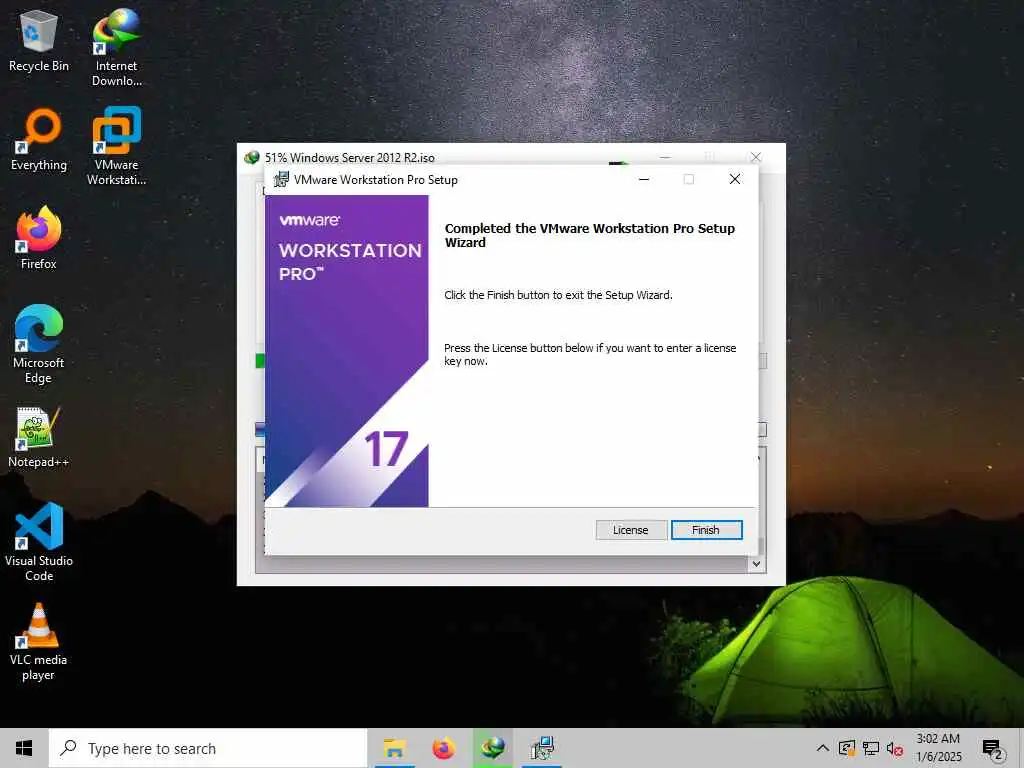Click scroll down arrow in download window
1024x768 pixels.
point(756,564)
